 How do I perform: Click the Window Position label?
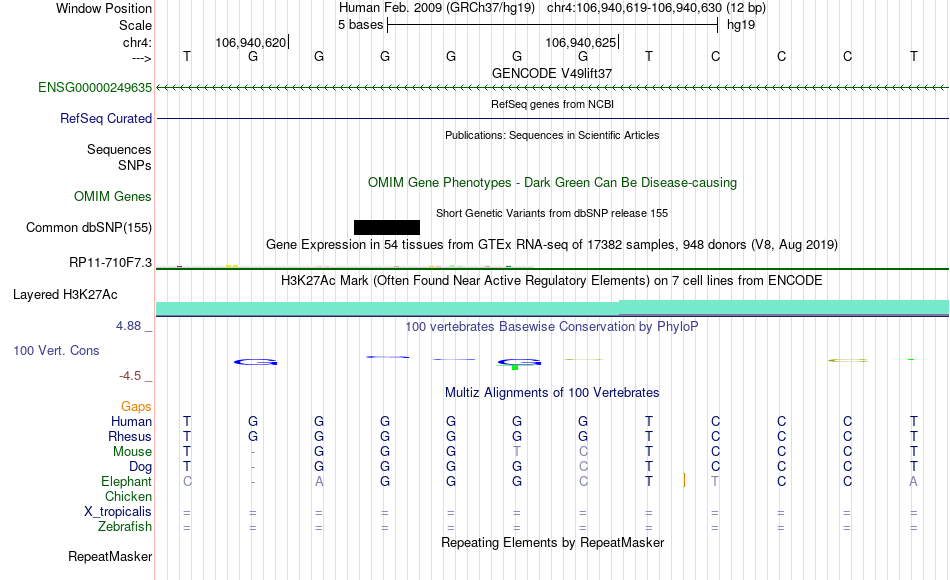(104, 8)
